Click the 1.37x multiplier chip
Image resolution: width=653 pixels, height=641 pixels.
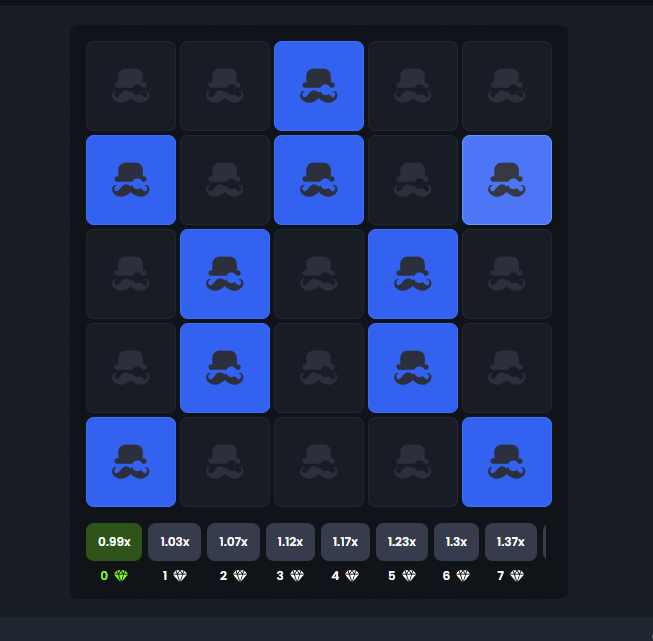511,542
